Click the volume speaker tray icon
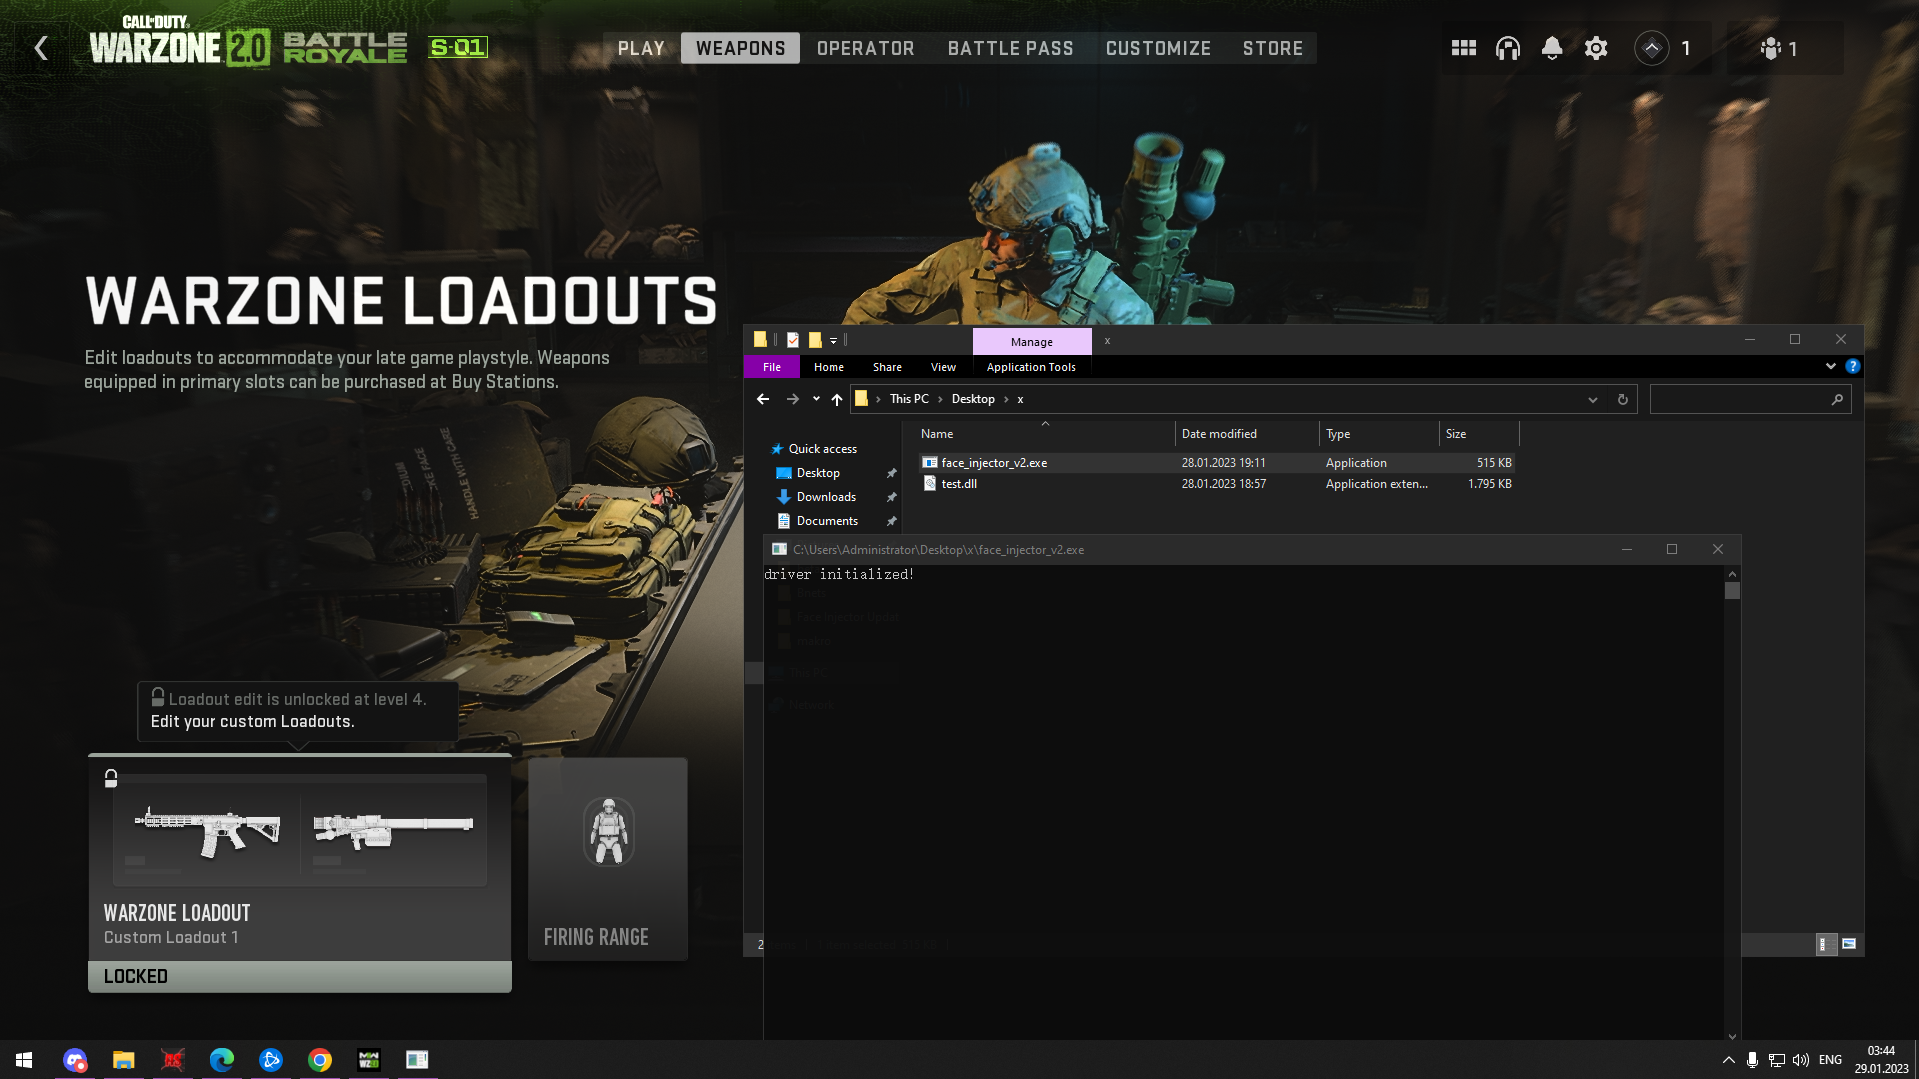The width and height of the screenshot is (1919, 1079). coord(1801,1060)
